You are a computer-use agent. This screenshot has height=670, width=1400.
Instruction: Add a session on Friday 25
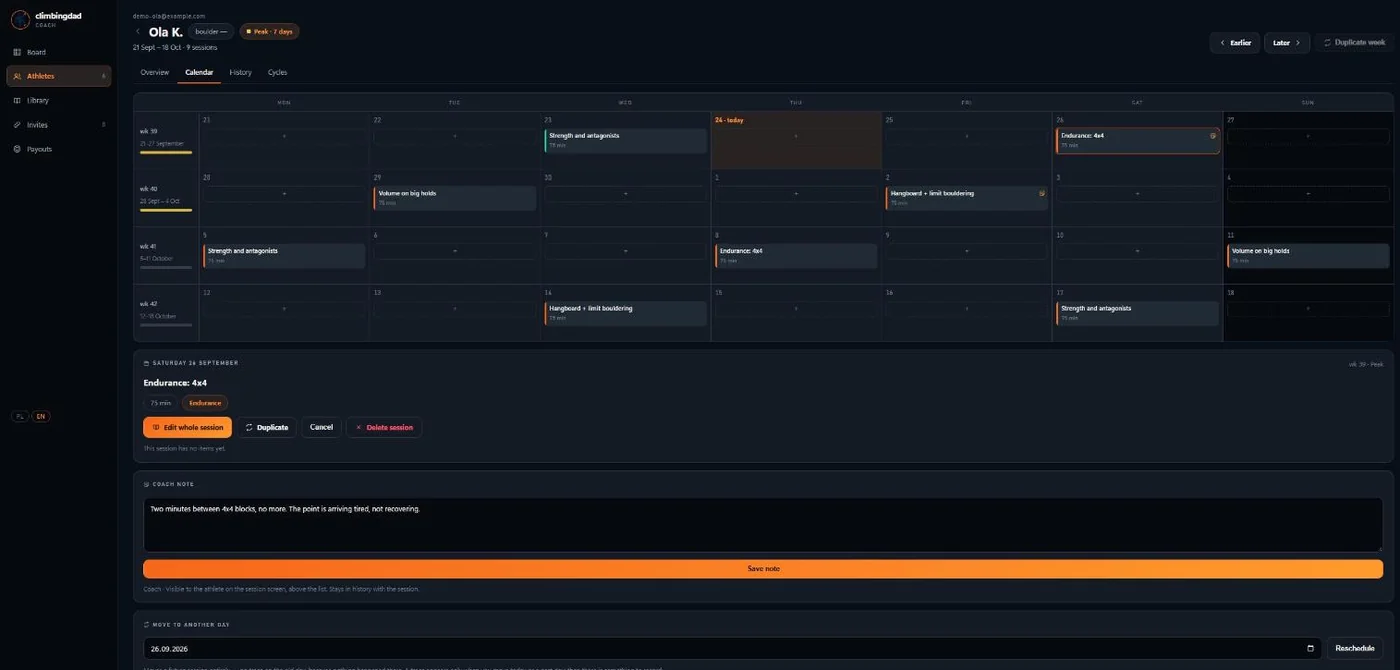click(967, 136)
